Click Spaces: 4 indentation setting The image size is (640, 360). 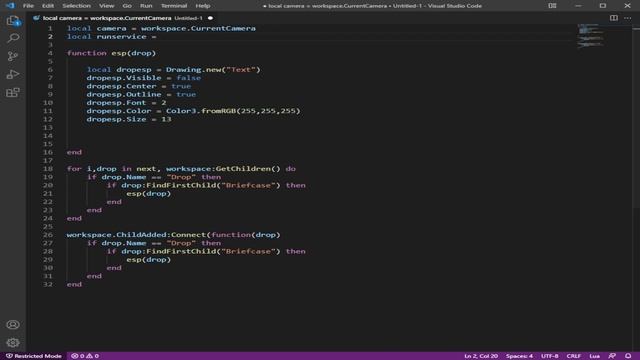[x=519, y=356]
